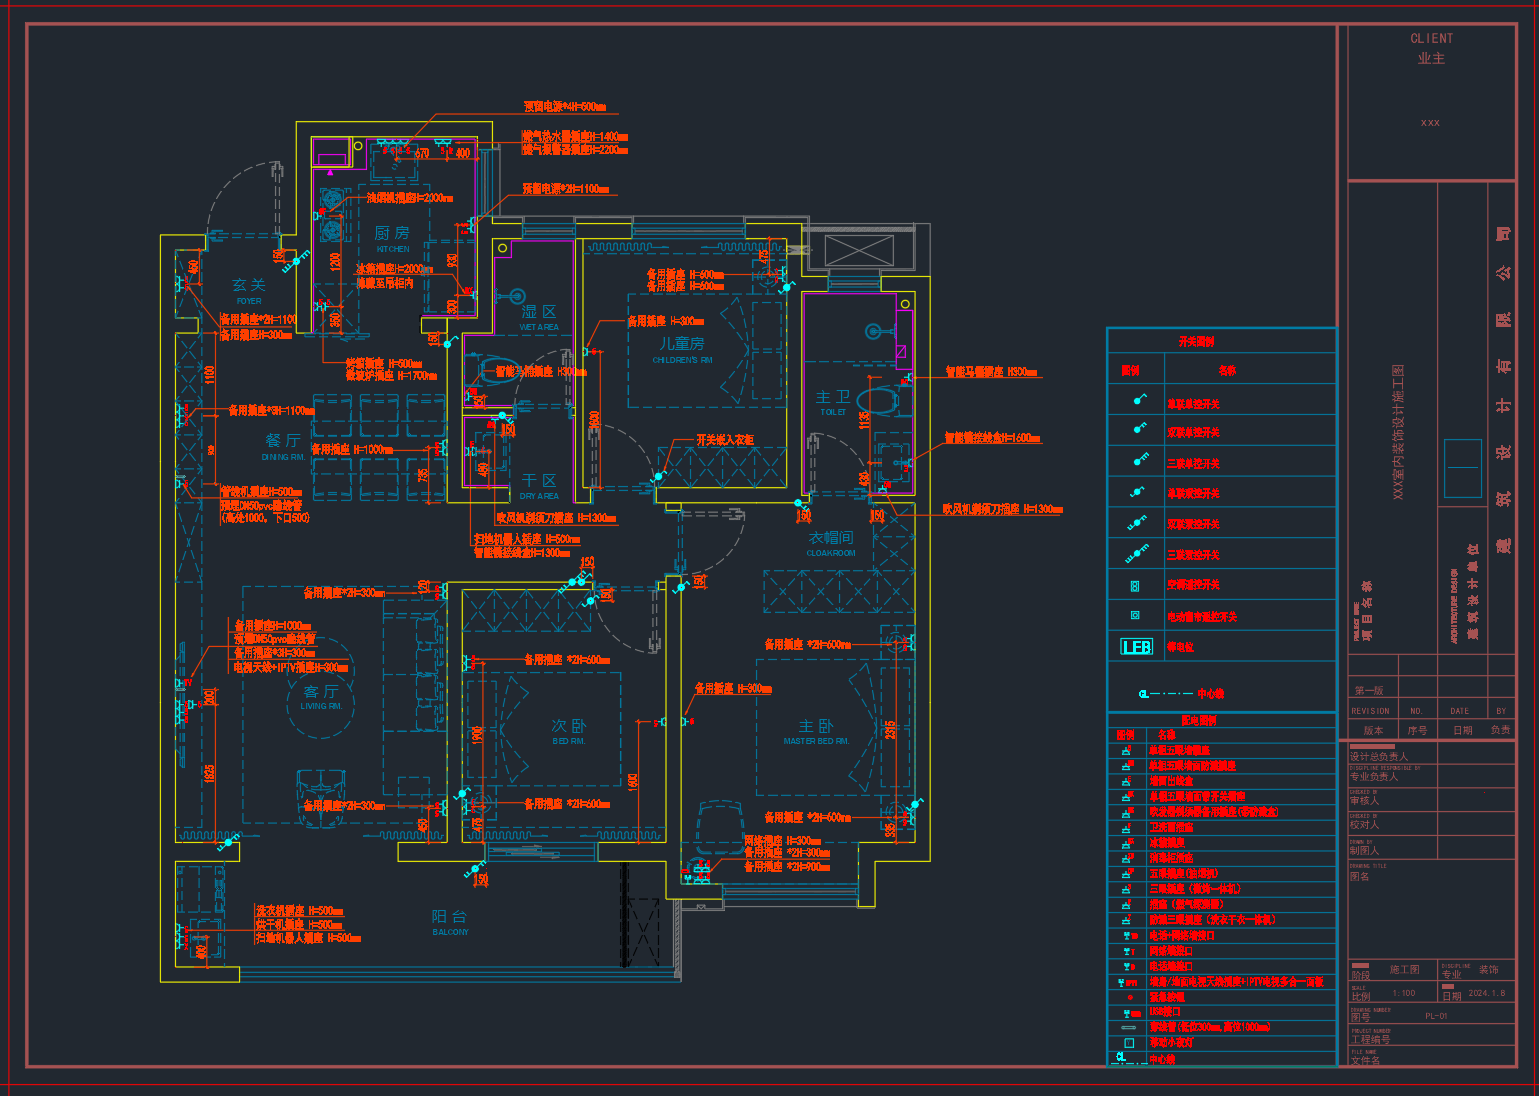Pick the 三联双控开关 legend symbol
This screenshot has height=1096, width=1539.
(x=1137, y=553)
